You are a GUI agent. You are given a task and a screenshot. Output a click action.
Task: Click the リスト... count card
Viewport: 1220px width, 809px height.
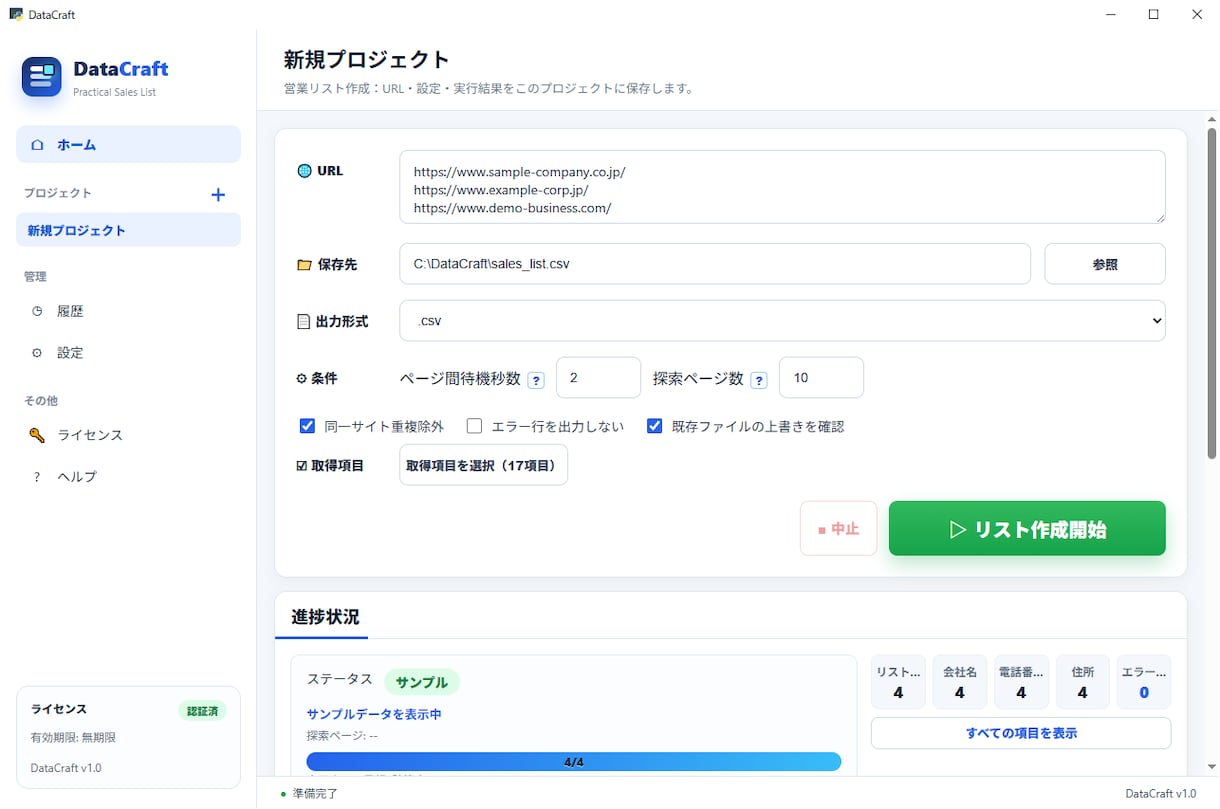coord(898,682)
